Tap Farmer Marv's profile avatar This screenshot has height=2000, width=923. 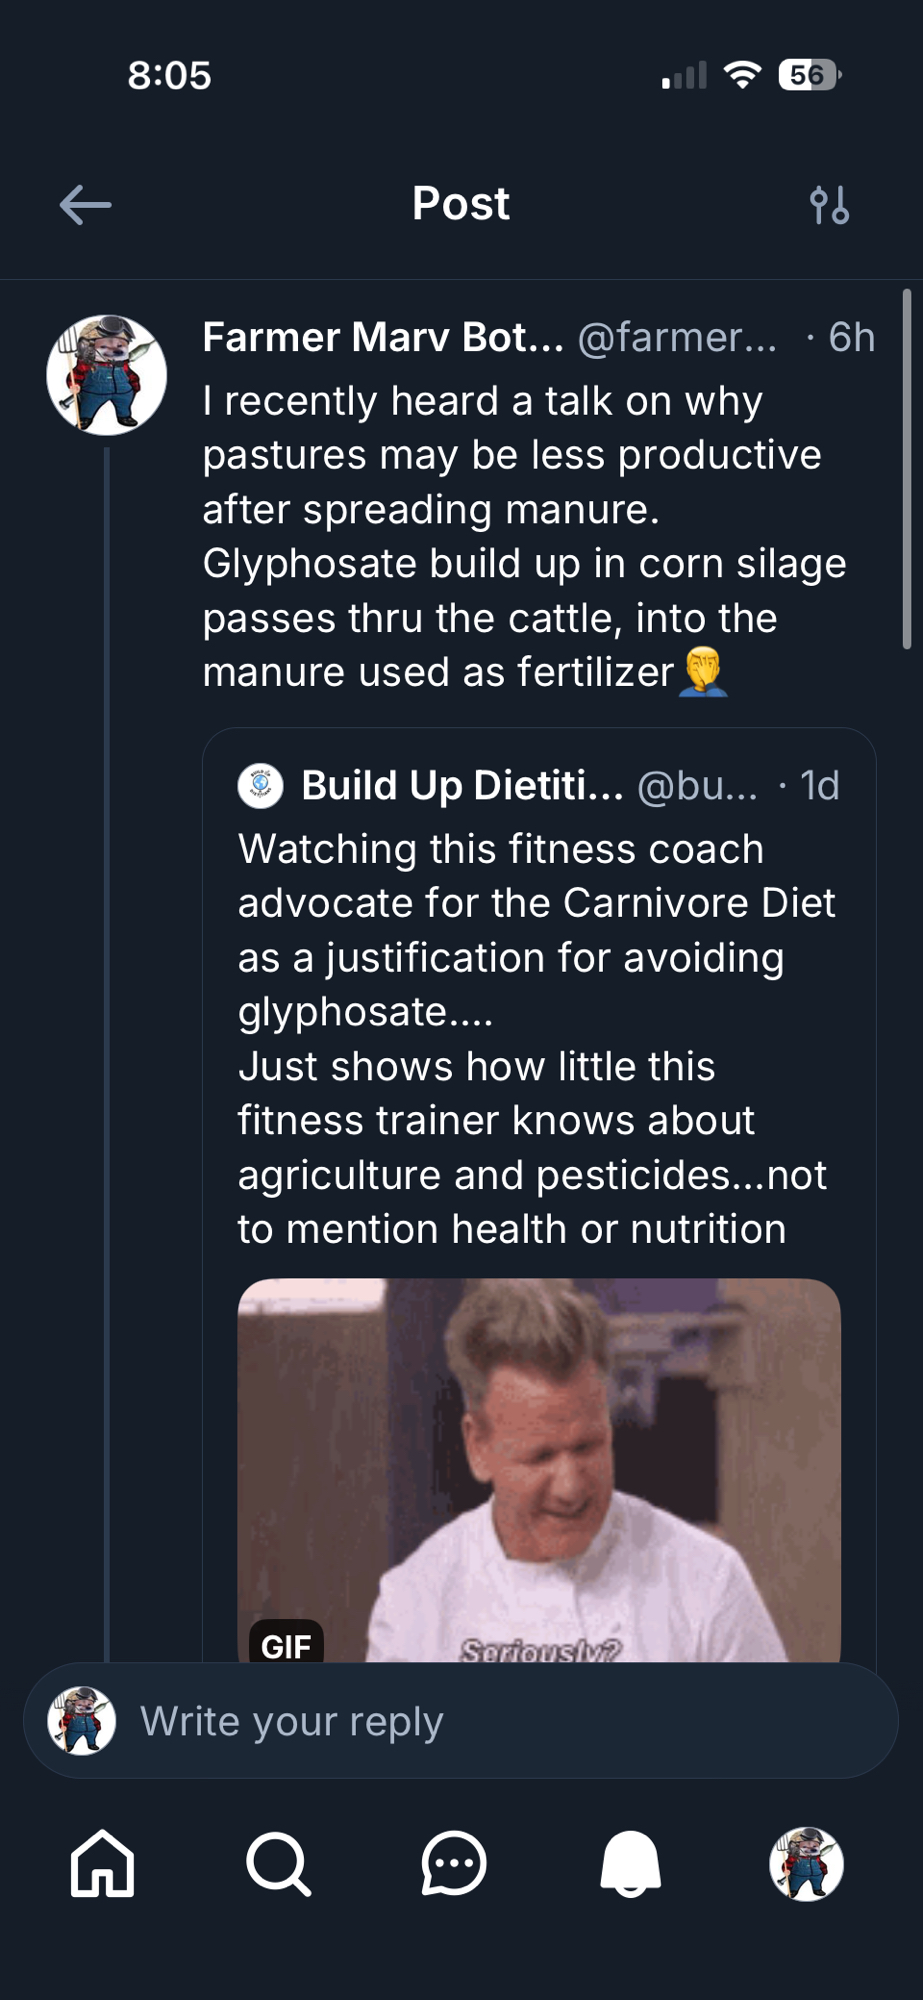click(x=107, y=375)
